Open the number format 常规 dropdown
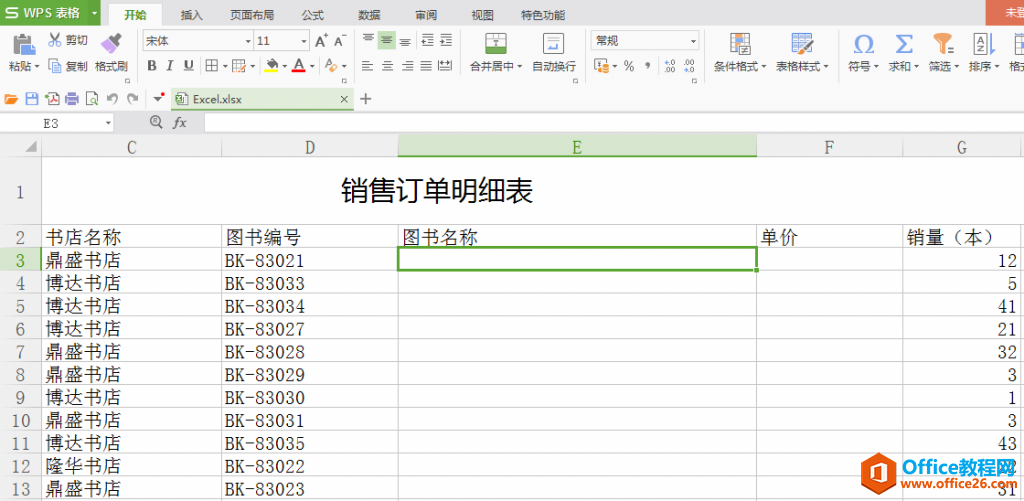1024x501 pixels. (x=693, y=41)
